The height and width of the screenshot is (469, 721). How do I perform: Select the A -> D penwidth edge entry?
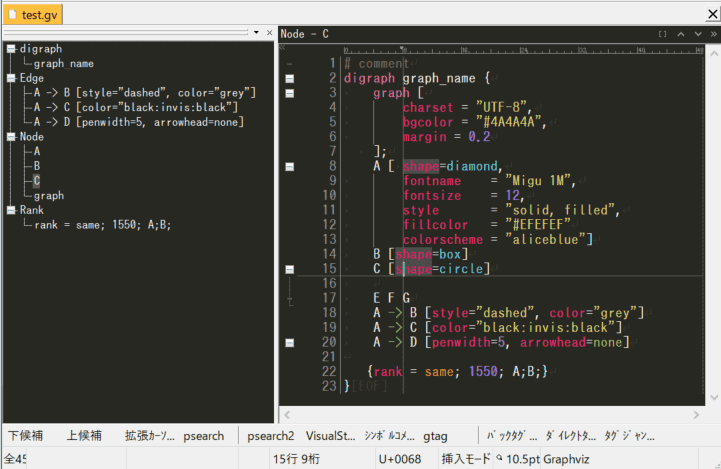(x=138, y=122)
